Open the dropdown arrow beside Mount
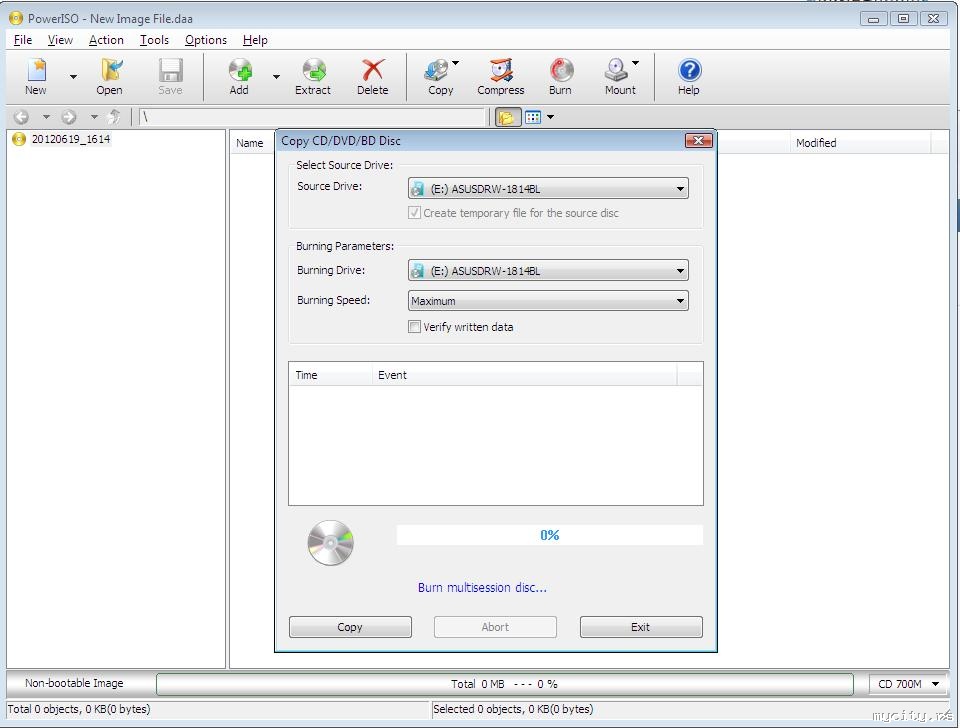Image resolution: width=960 pixels, height=728 pixels. pos(636,63)
